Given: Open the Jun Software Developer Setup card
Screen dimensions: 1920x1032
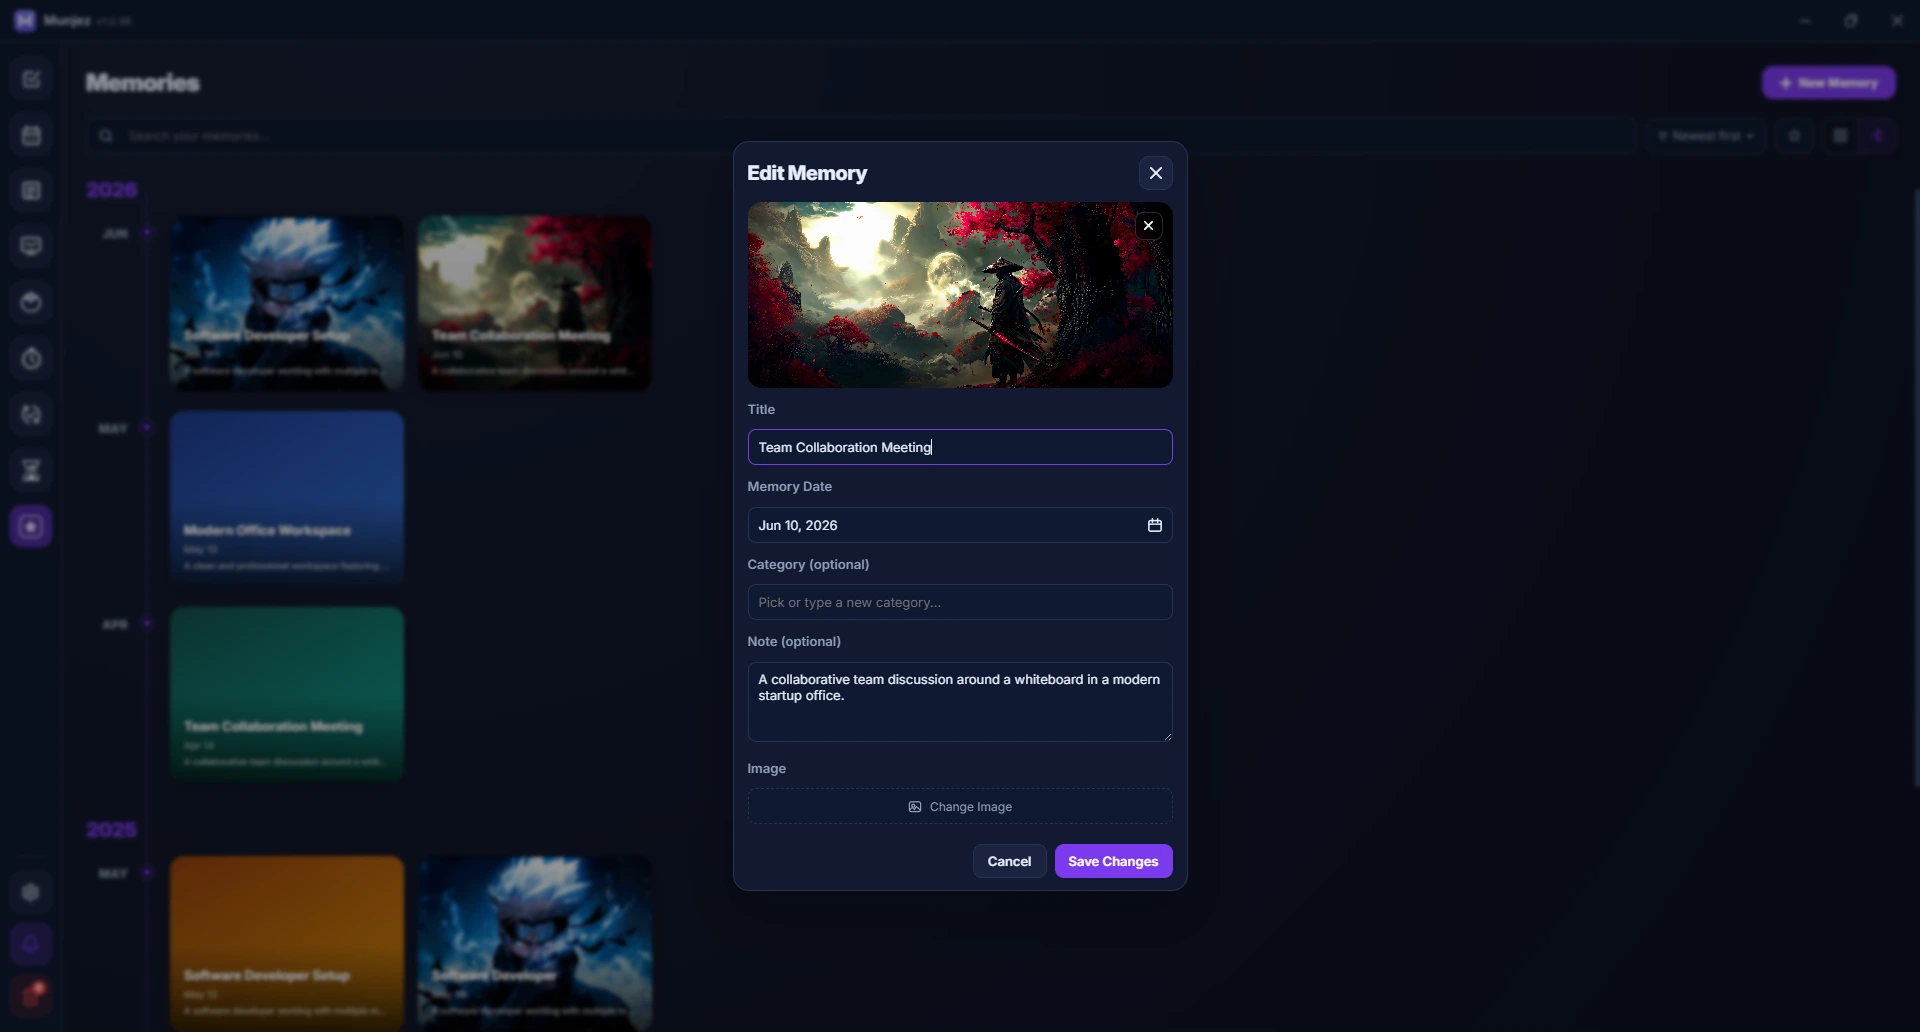Looking at the screenshot, I should [x=287, y=303].
